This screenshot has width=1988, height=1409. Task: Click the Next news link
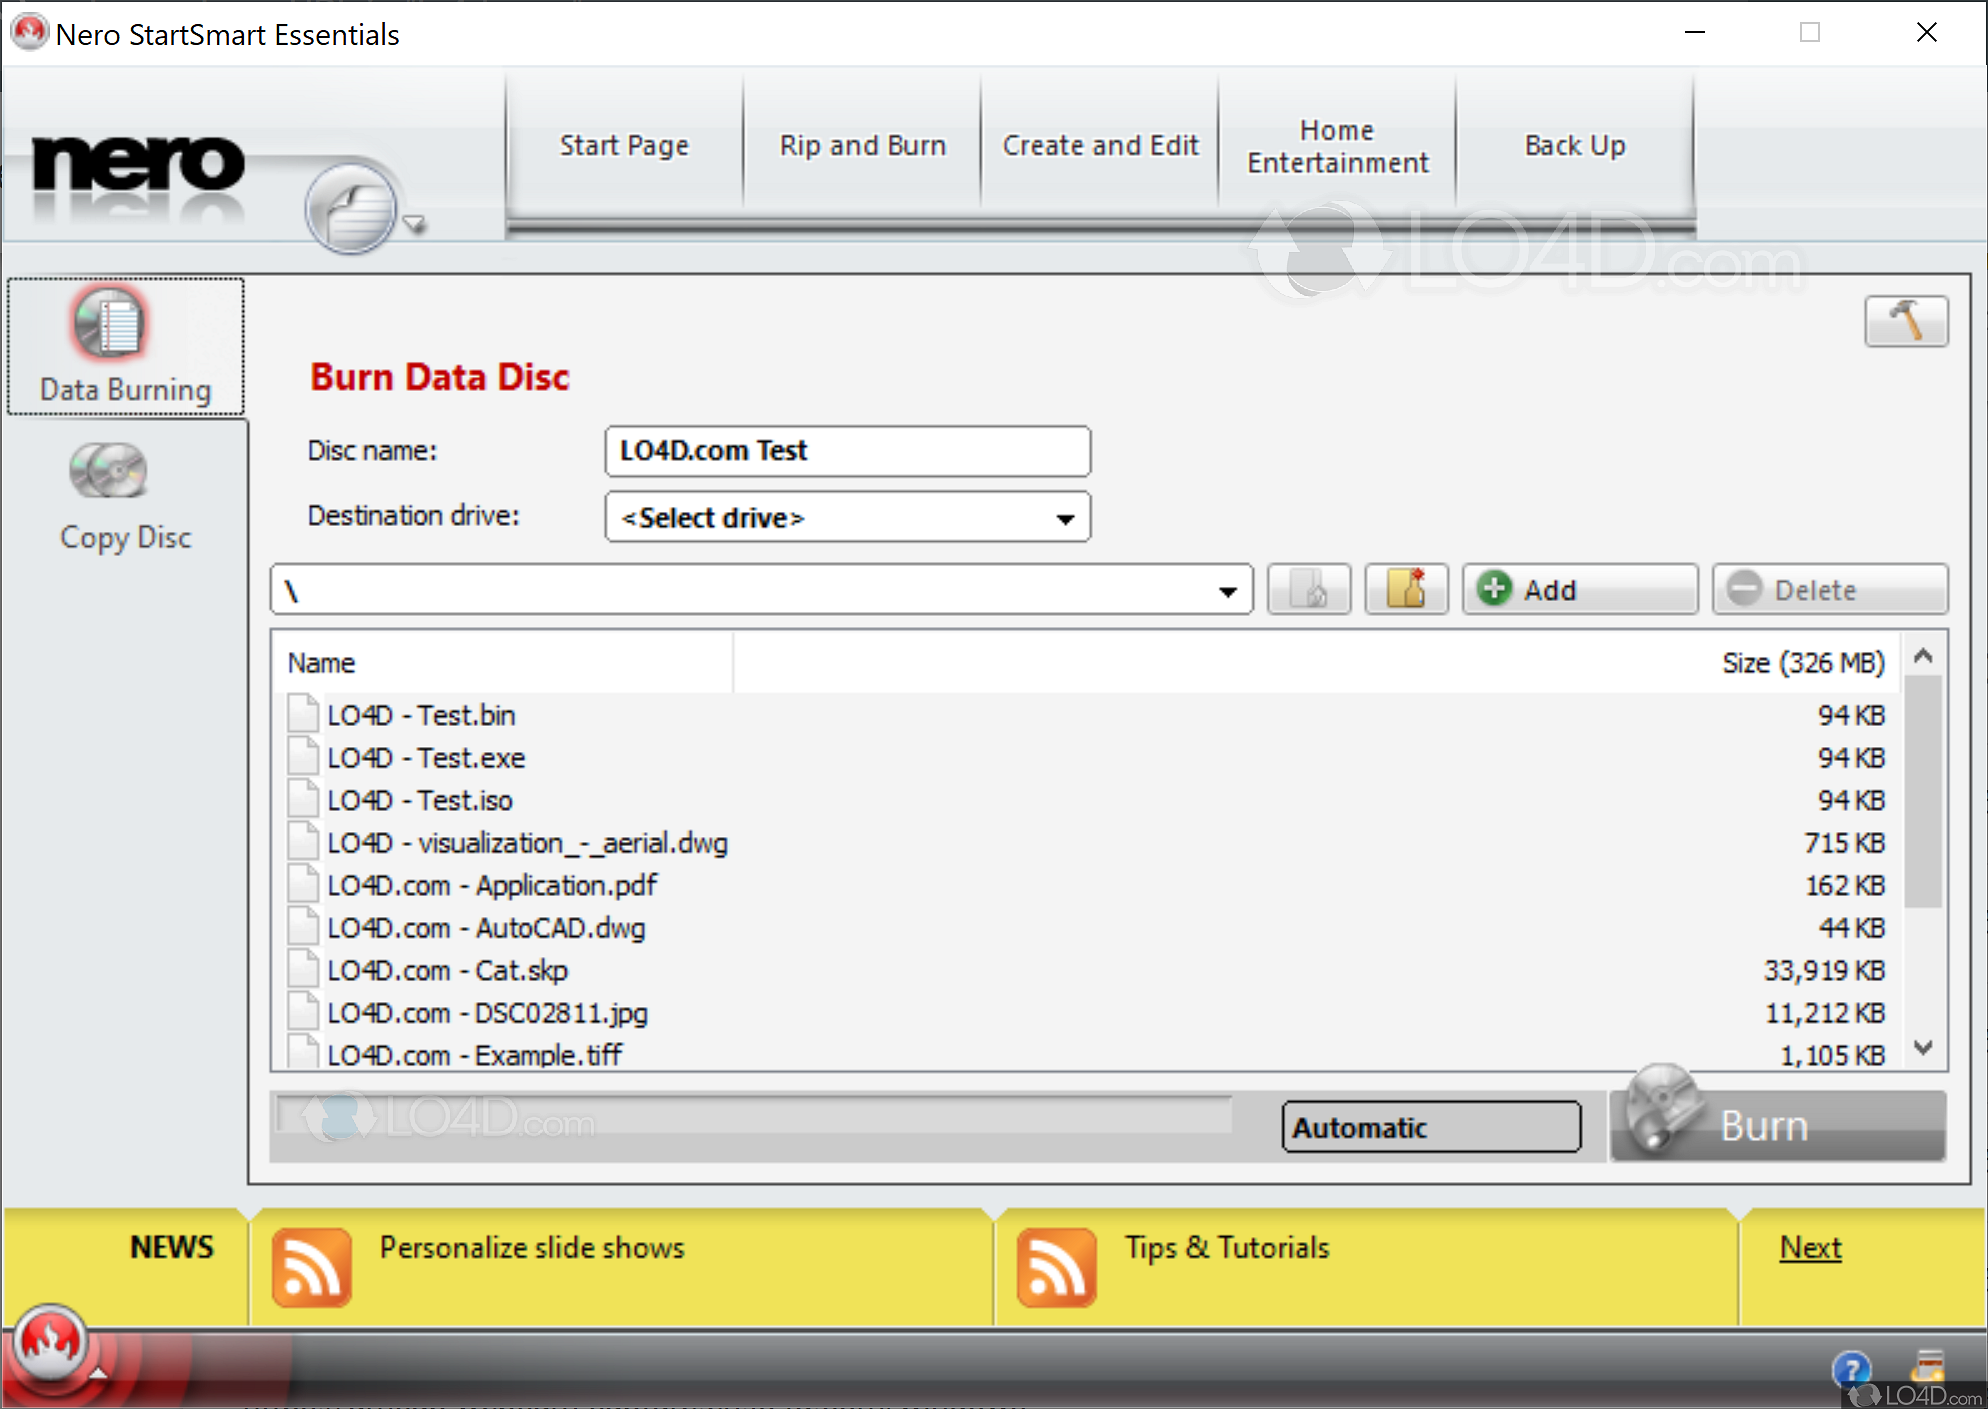click(1810, 1248)
